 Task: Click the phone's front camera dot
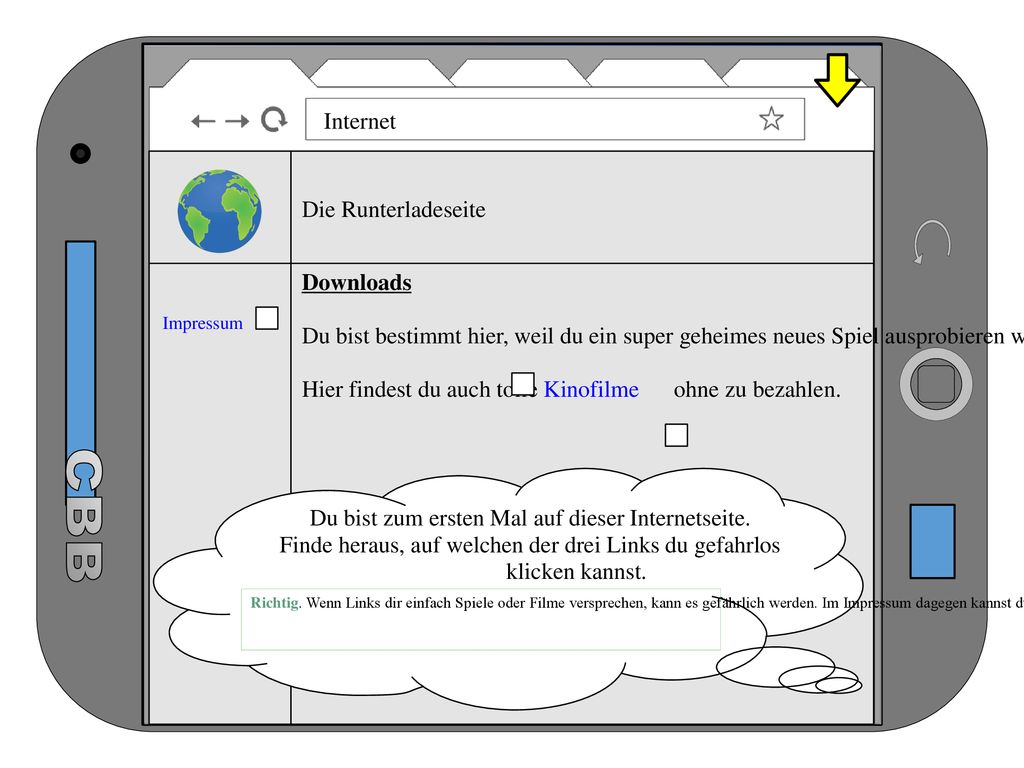click(80, 153)
